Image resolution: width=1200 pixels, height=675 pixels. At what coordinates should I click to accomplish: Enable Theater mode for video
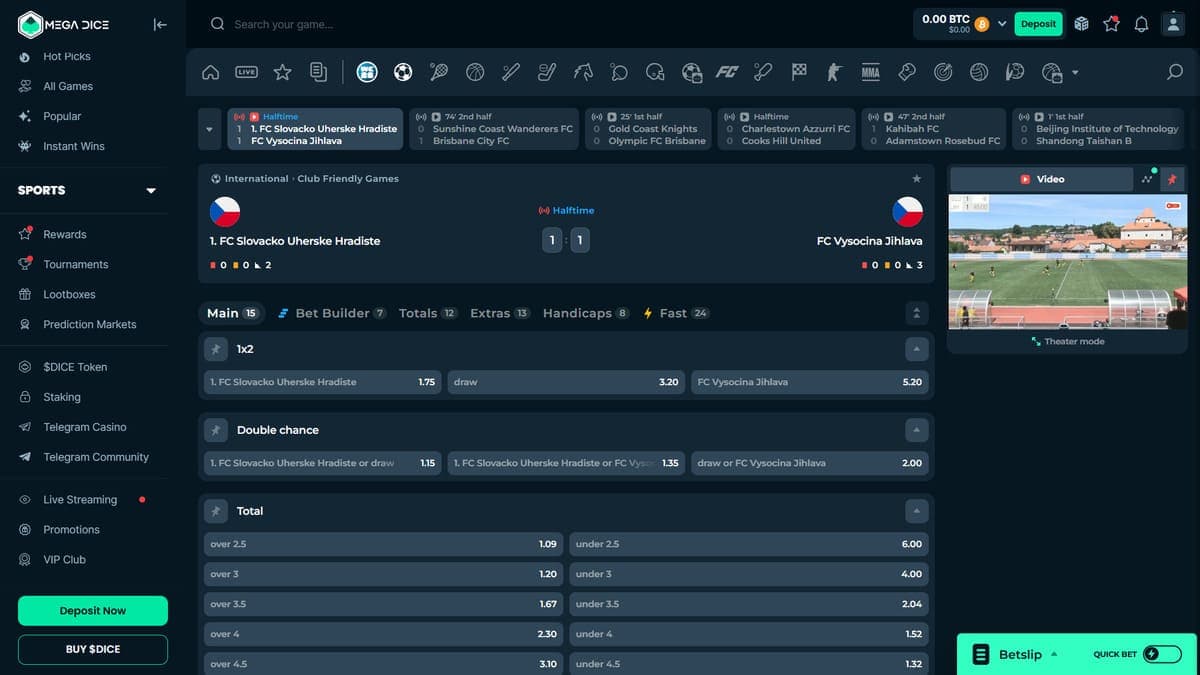pos(1068,341)
